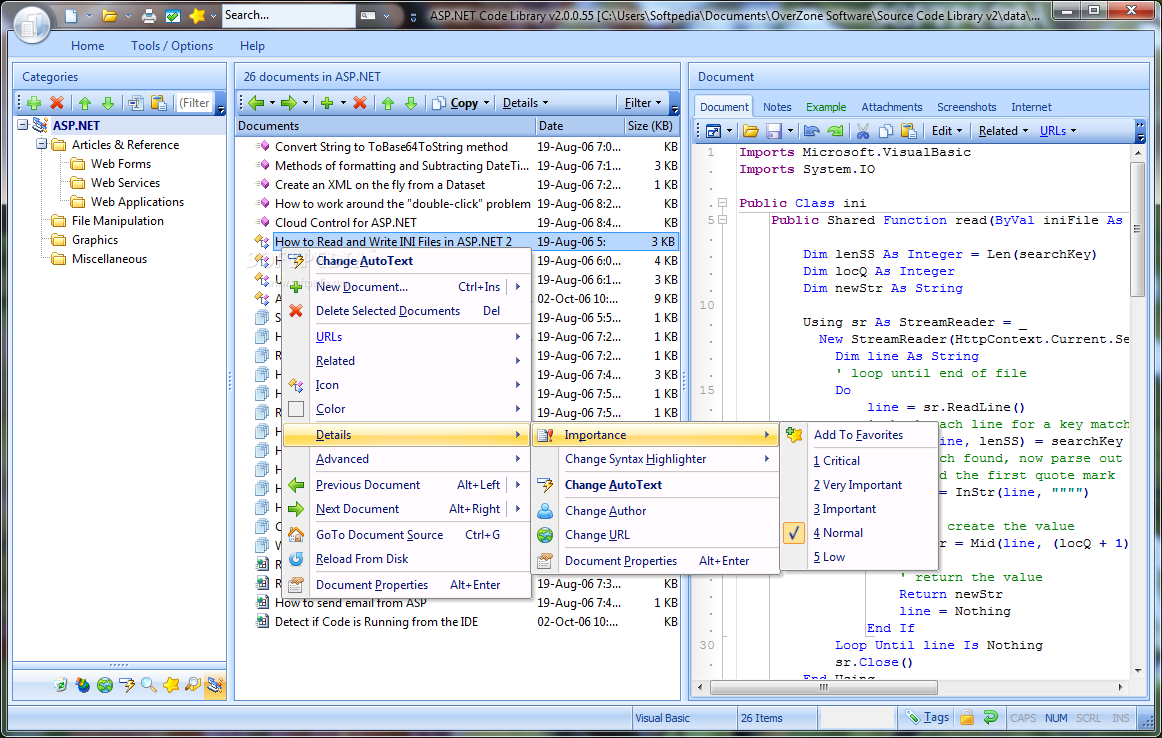1162x738 pixels.
Task: Click the paste clipboard icon in editor toolbar
Action: (x=908, y=131)
